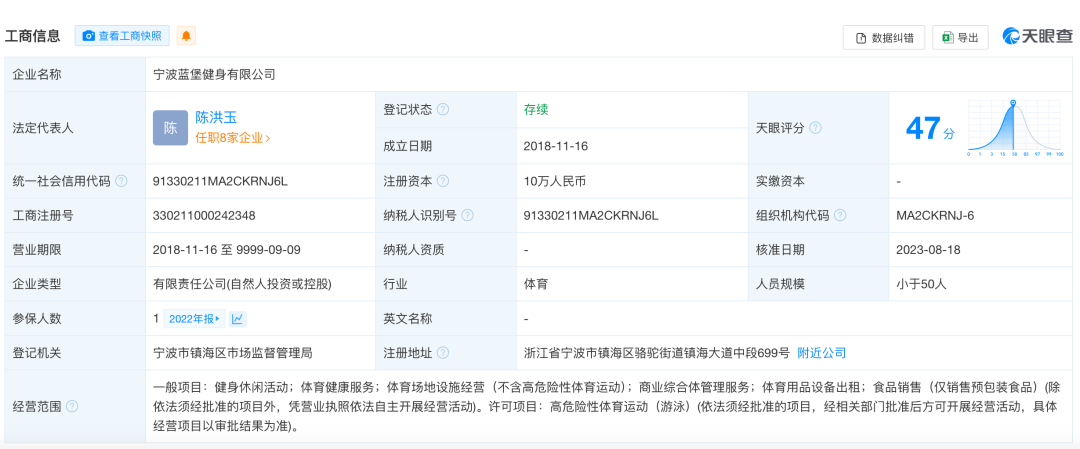Click staff size 小于50人
Image resolution: width=1080 pixels, height=449 pixels.
[922, 284]
